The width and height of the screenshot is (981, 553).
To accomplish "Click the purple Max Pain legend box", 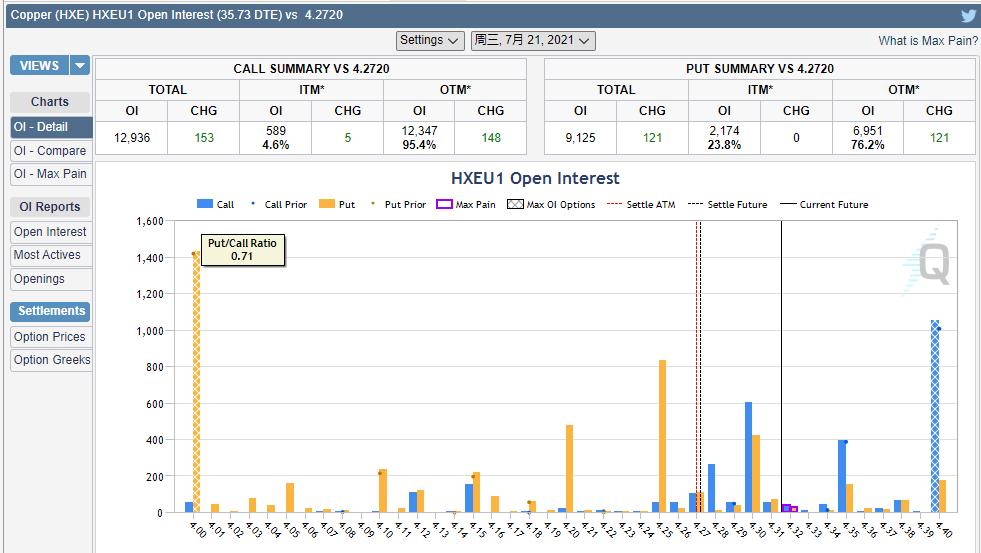I will [x=444, y=205].
